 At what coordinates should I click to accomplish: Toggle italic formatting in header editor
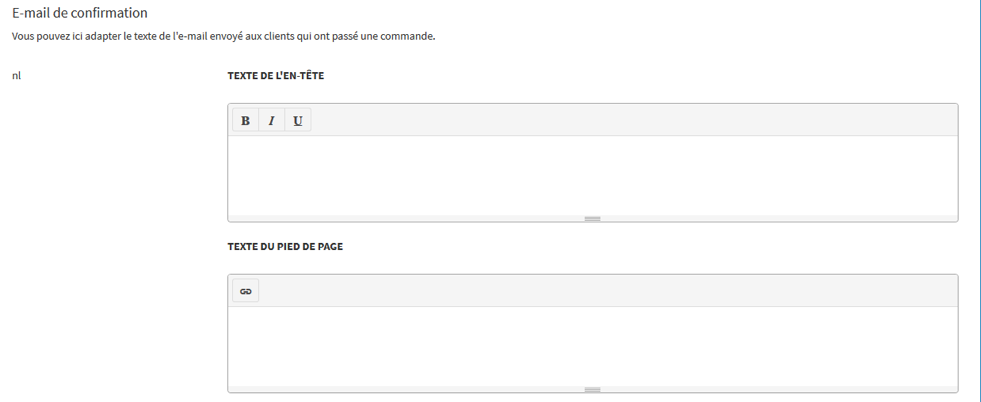[271, 121]
